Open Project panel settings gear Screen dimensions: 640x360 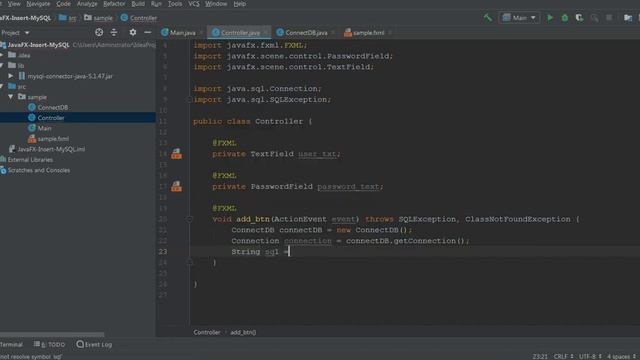(133, 32)
